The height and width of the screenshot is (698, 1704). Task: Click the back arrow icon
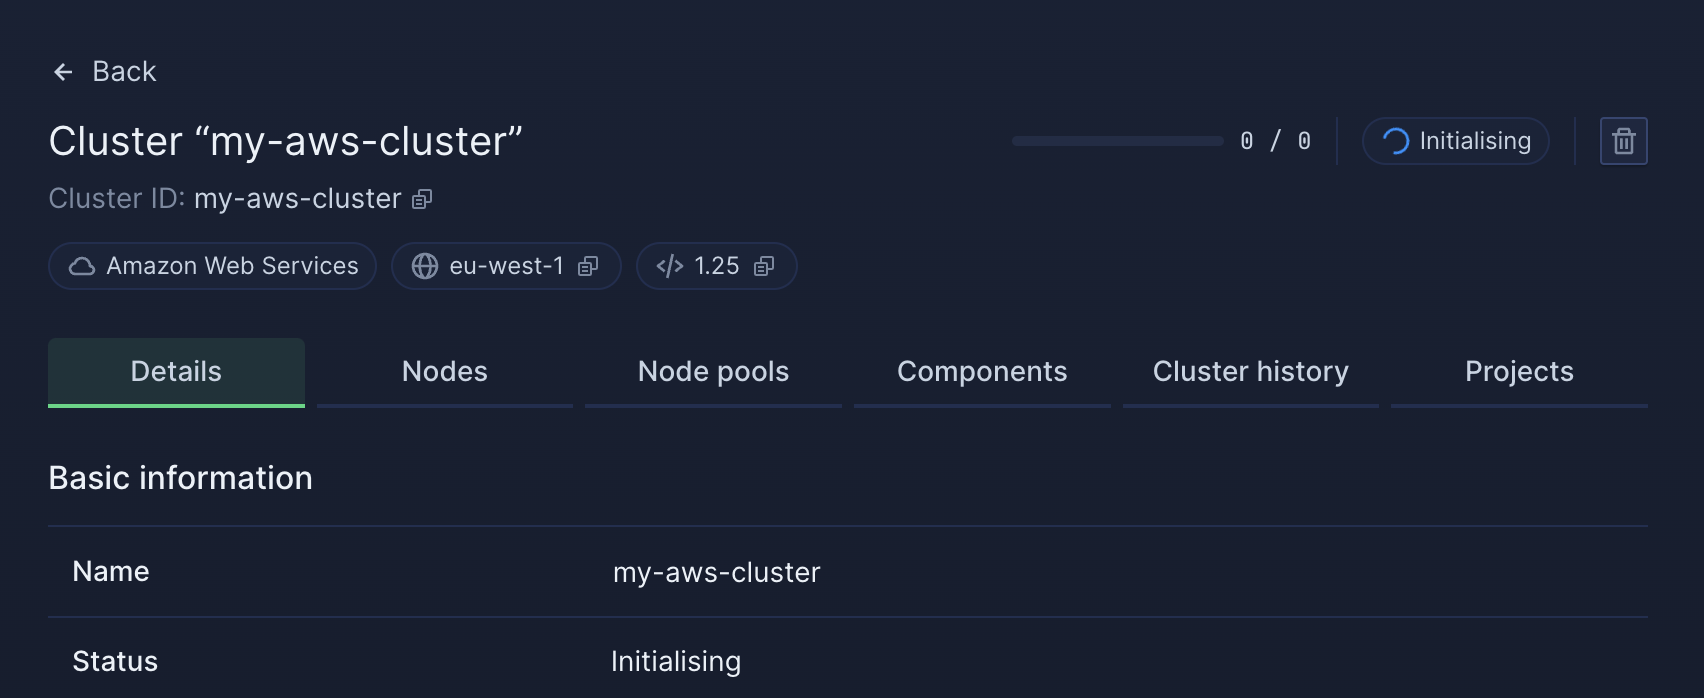(x=63, y=71)
